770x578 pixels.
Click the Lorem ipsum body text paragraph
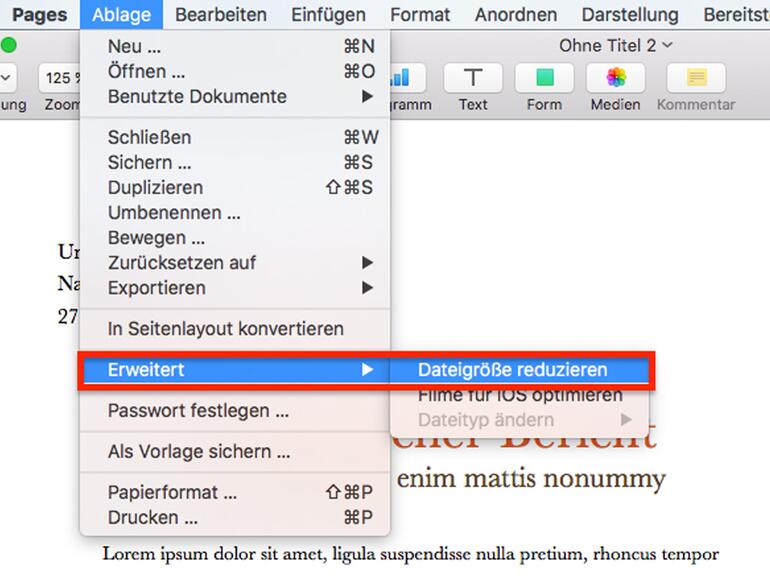click(x=410, y=554)
